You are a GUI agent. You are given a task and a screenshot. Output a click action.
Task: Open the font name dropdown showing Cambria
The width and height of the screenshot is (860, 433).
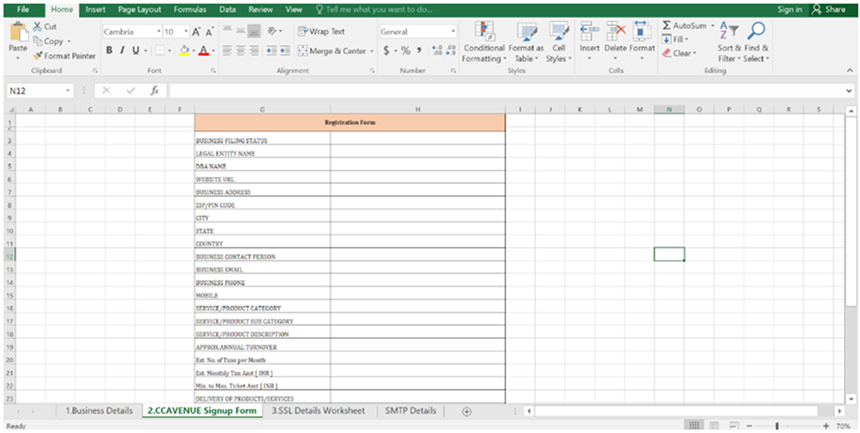[156, 32]
